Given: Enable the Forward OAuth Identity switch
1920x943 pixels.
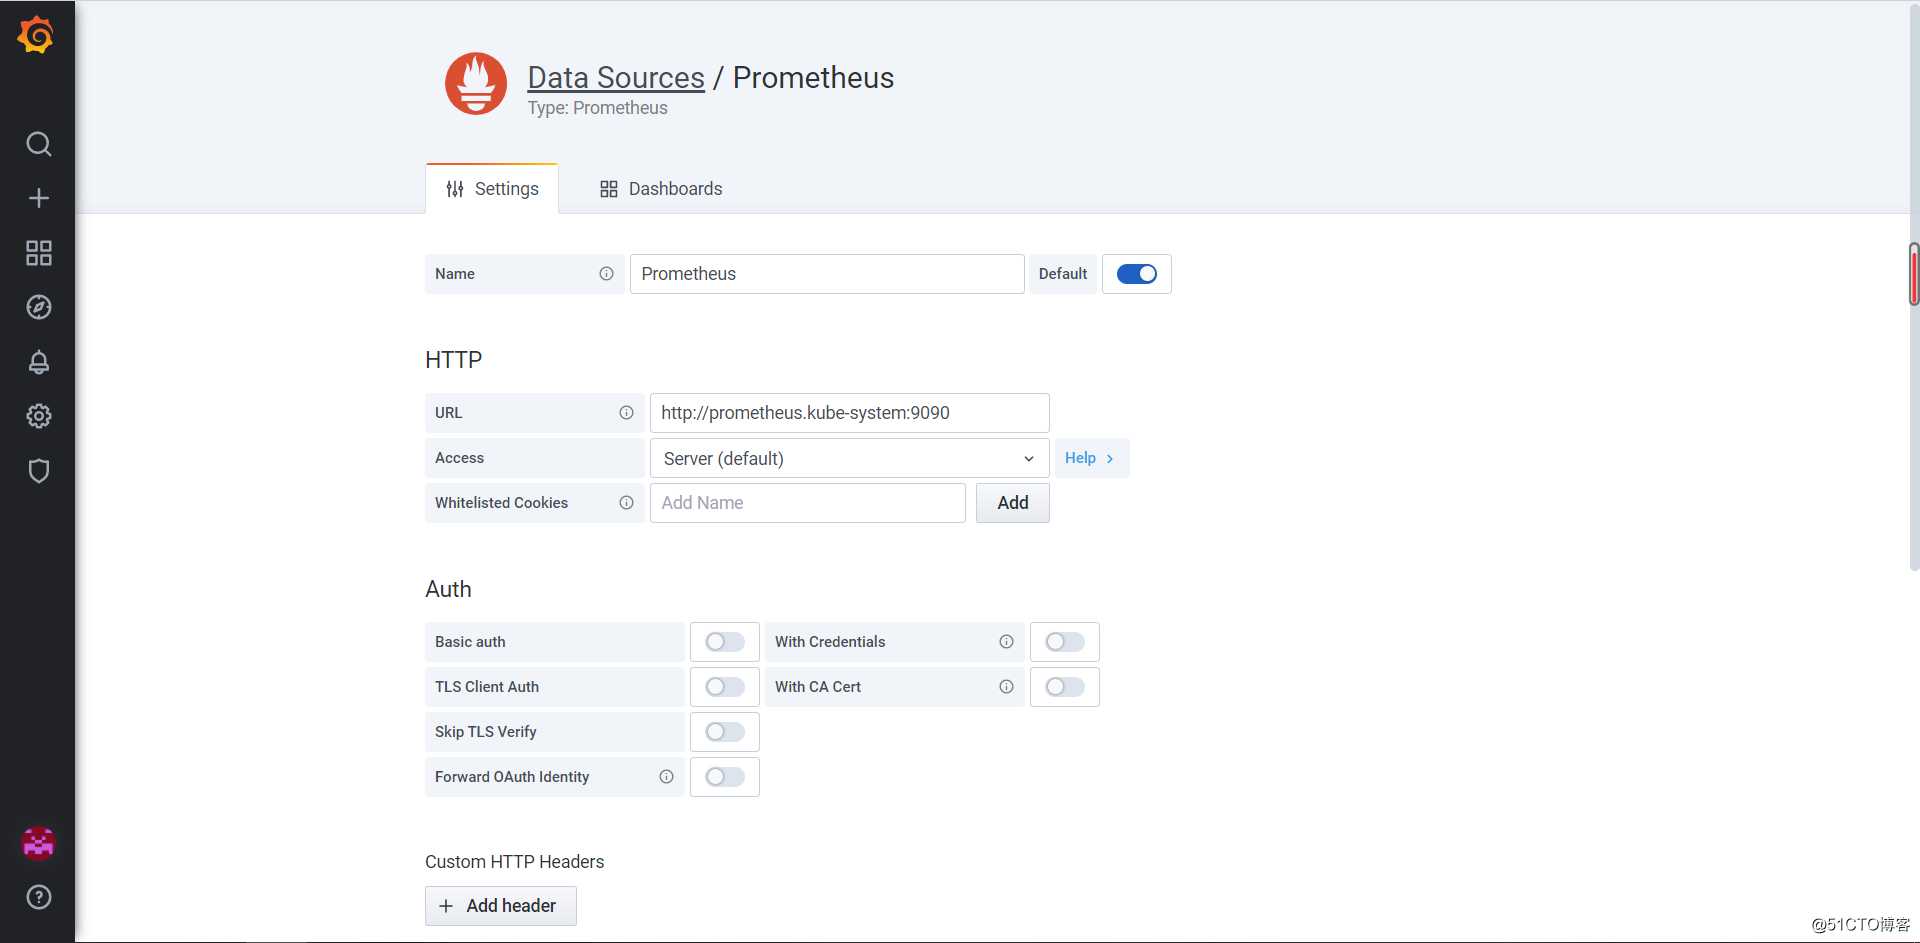Looking at the screenshot, I should click(x=725, y=777).
